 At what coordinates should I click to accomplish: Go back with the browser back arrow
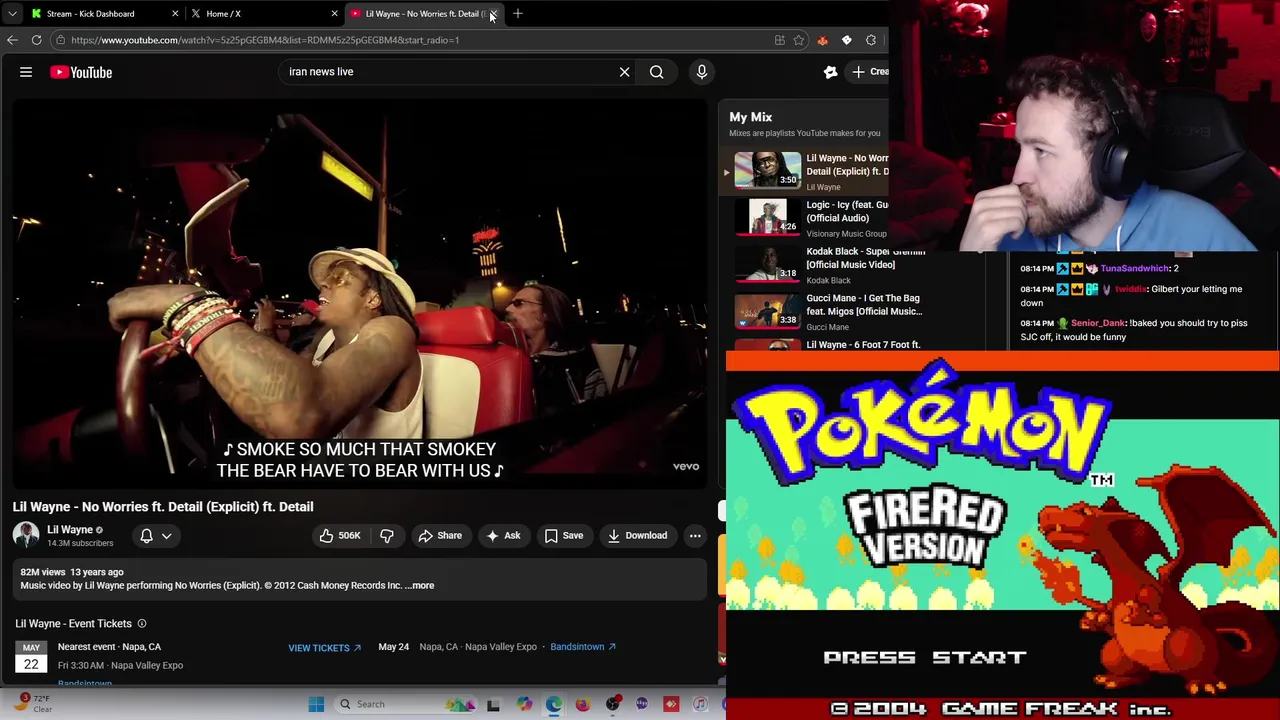point(12,40)
